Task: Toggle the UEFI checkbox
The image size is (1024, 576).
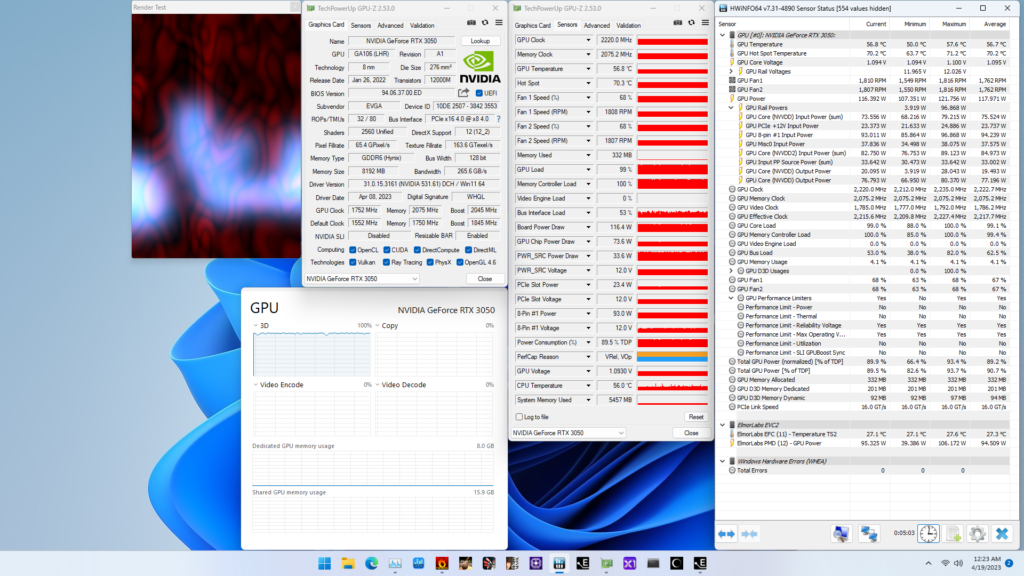Action: click(479, 93)
